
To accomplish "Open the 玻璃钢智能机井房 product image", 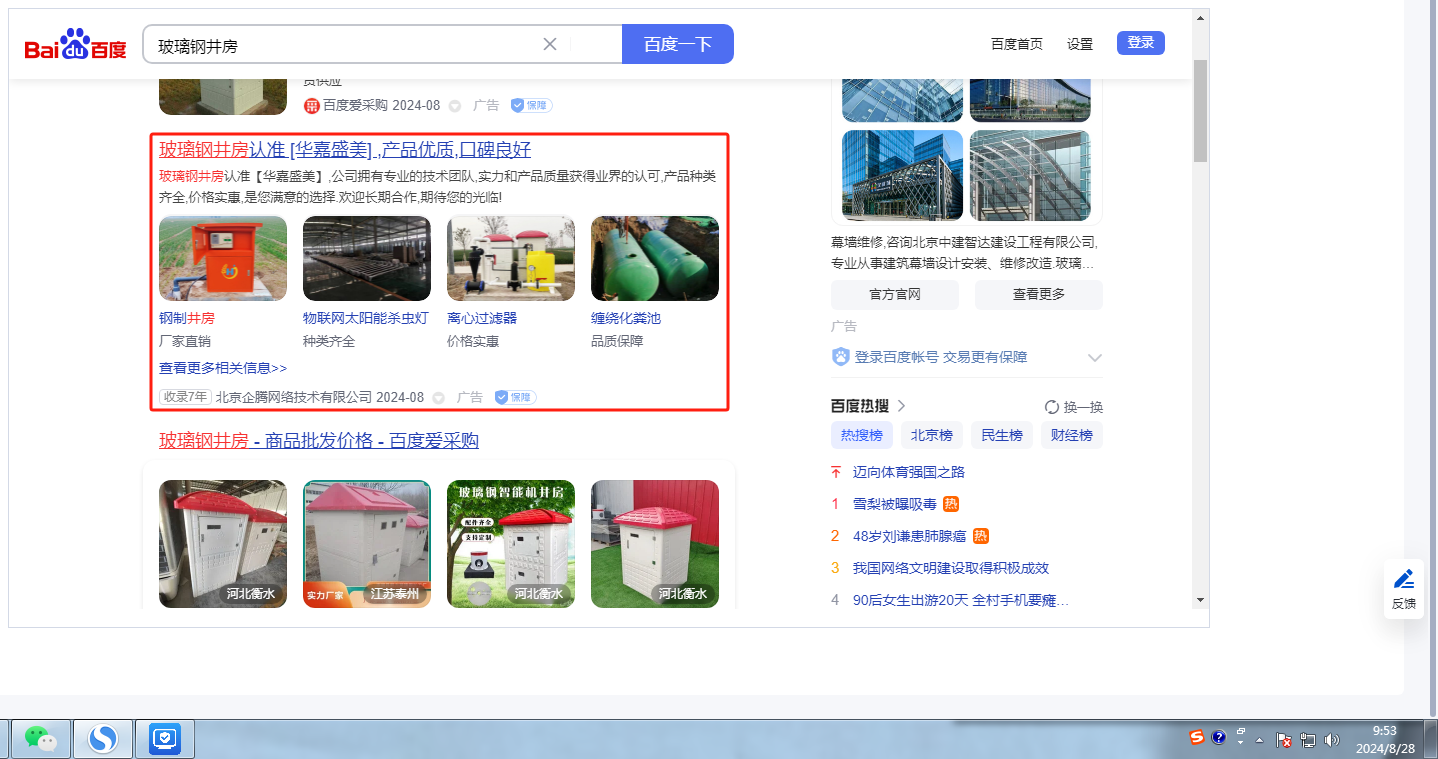I will pos(511,544).
